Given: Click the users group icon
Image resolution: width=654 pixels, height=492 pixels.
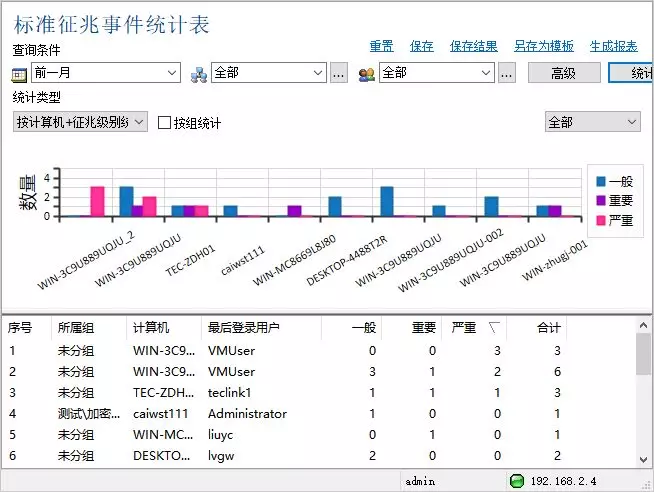Looking at the screenshot, I should (x=367, y=75).
